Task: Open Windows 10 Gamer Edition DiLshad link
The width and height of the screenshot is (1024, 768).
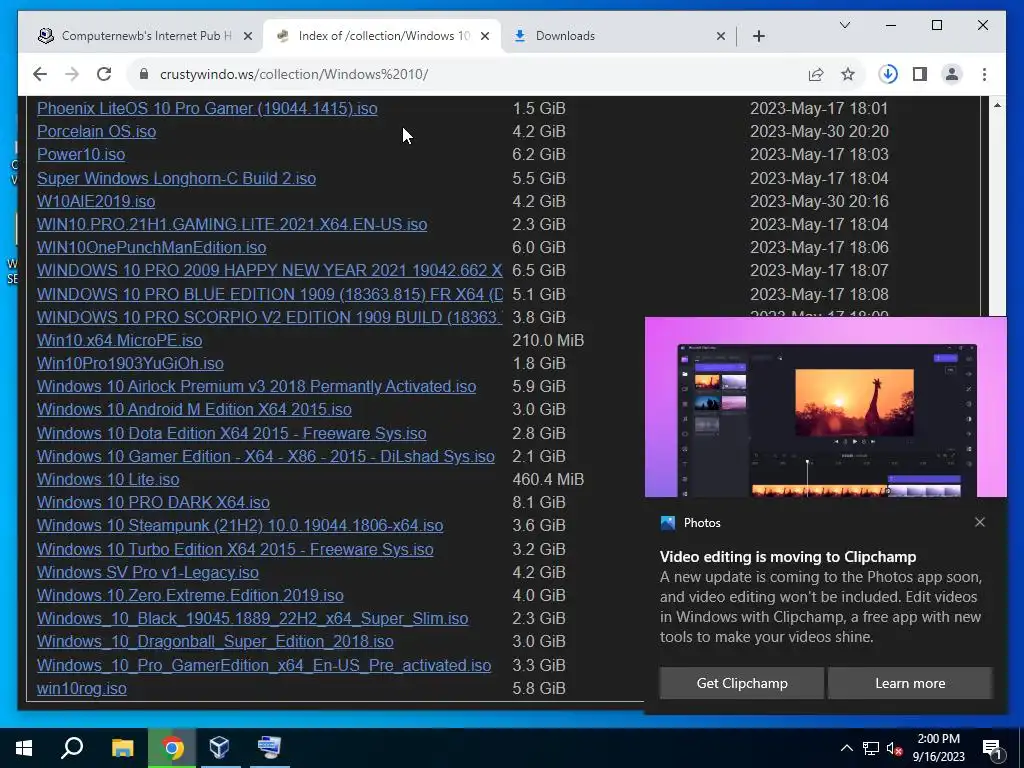Action: [x=266, y=456]
